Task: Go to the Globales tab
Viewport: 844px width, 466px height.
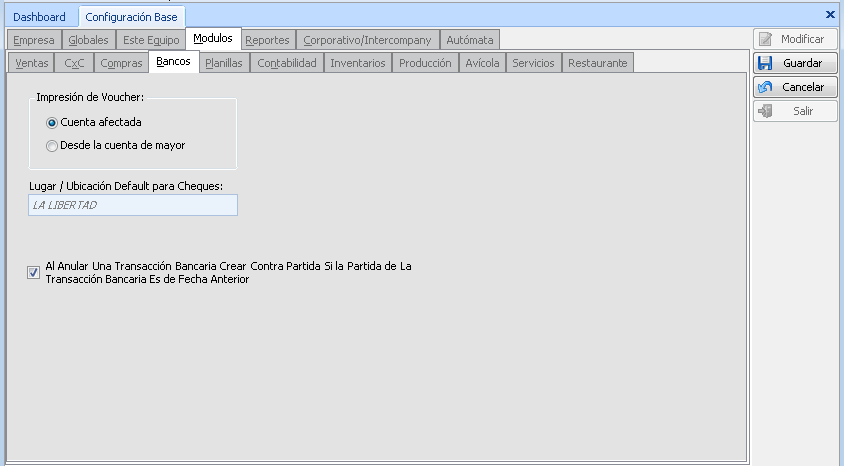Action: pyautogui.click(x=88, y=40)
